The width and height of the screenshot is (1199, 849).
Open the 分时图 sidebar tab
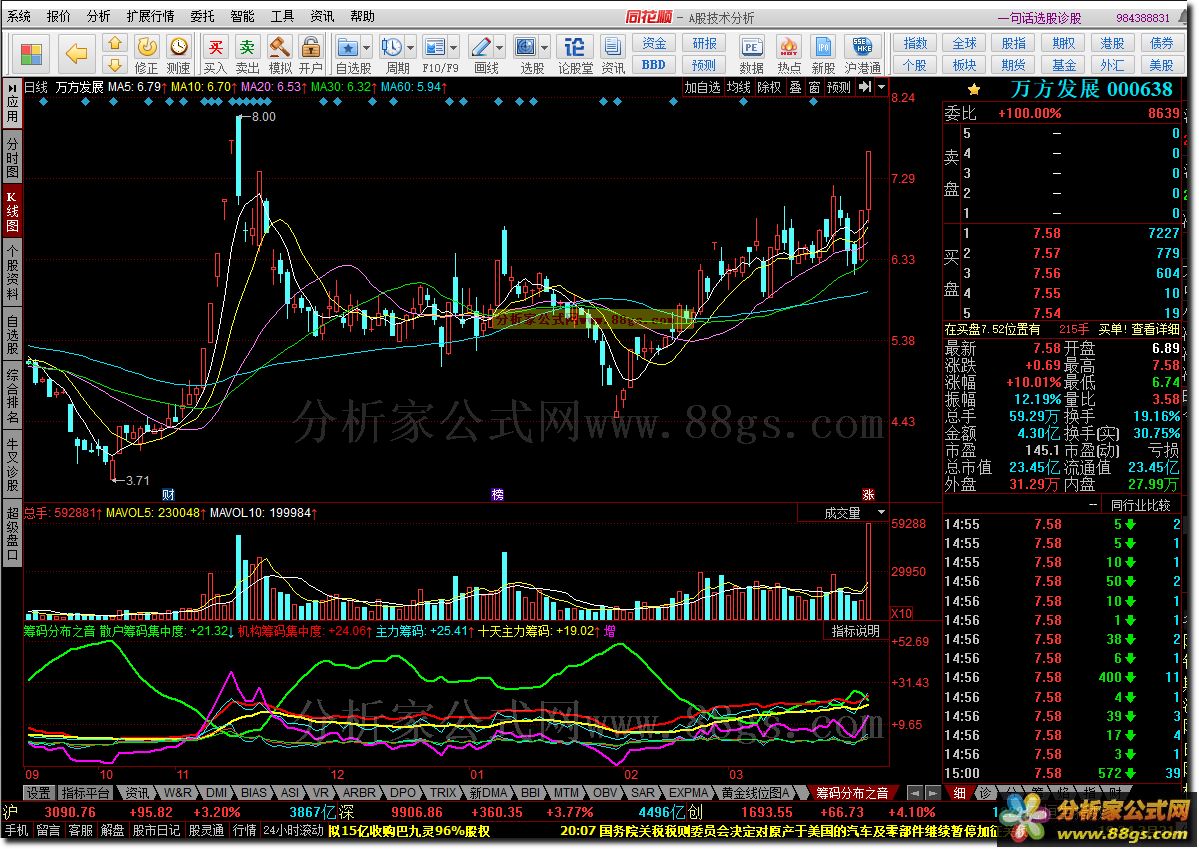click(x=11, y=158)
